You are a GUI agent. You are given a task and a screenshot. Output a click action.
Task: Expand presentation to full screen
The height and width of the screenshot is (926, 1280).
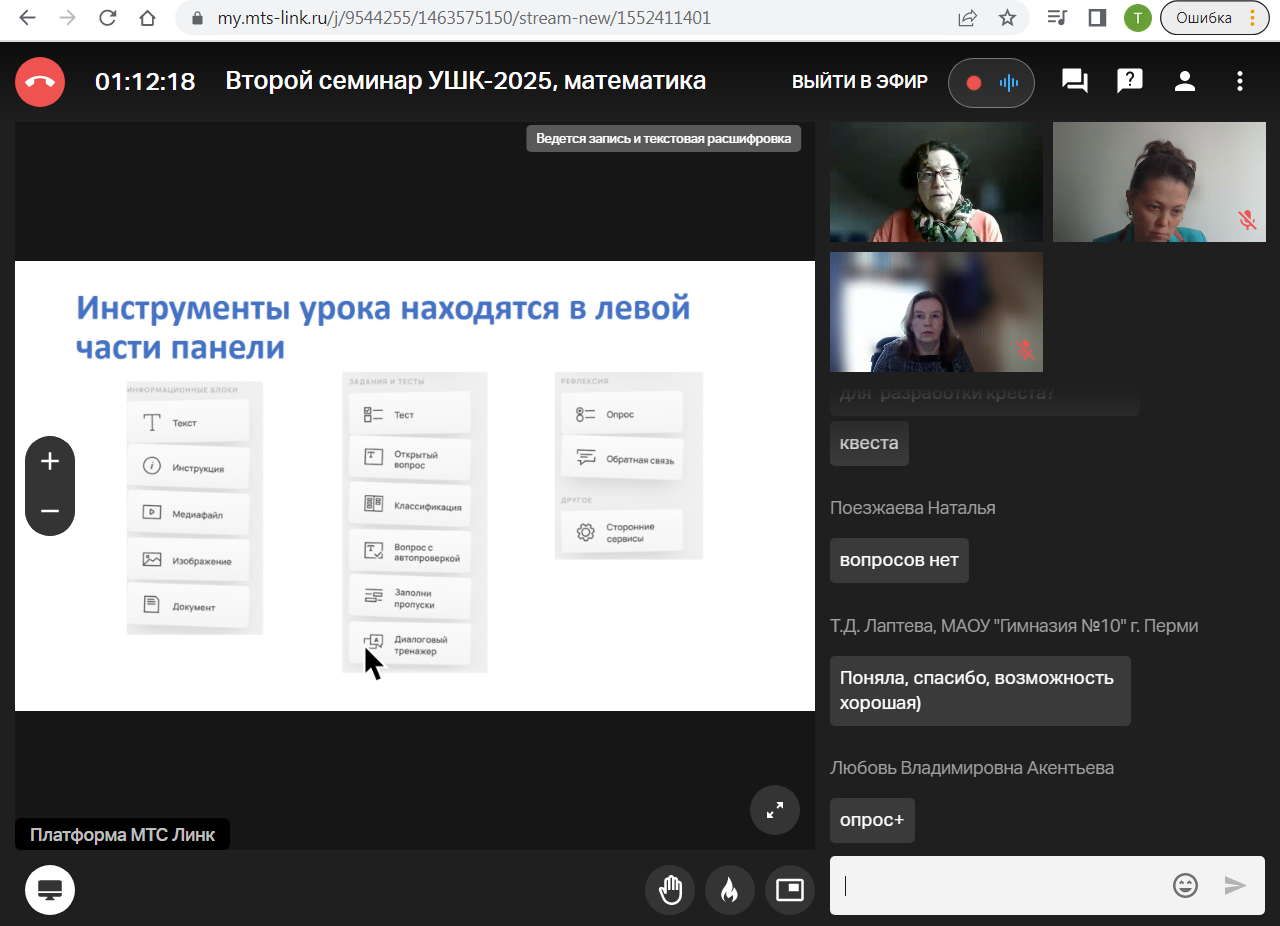coord(775,810)
